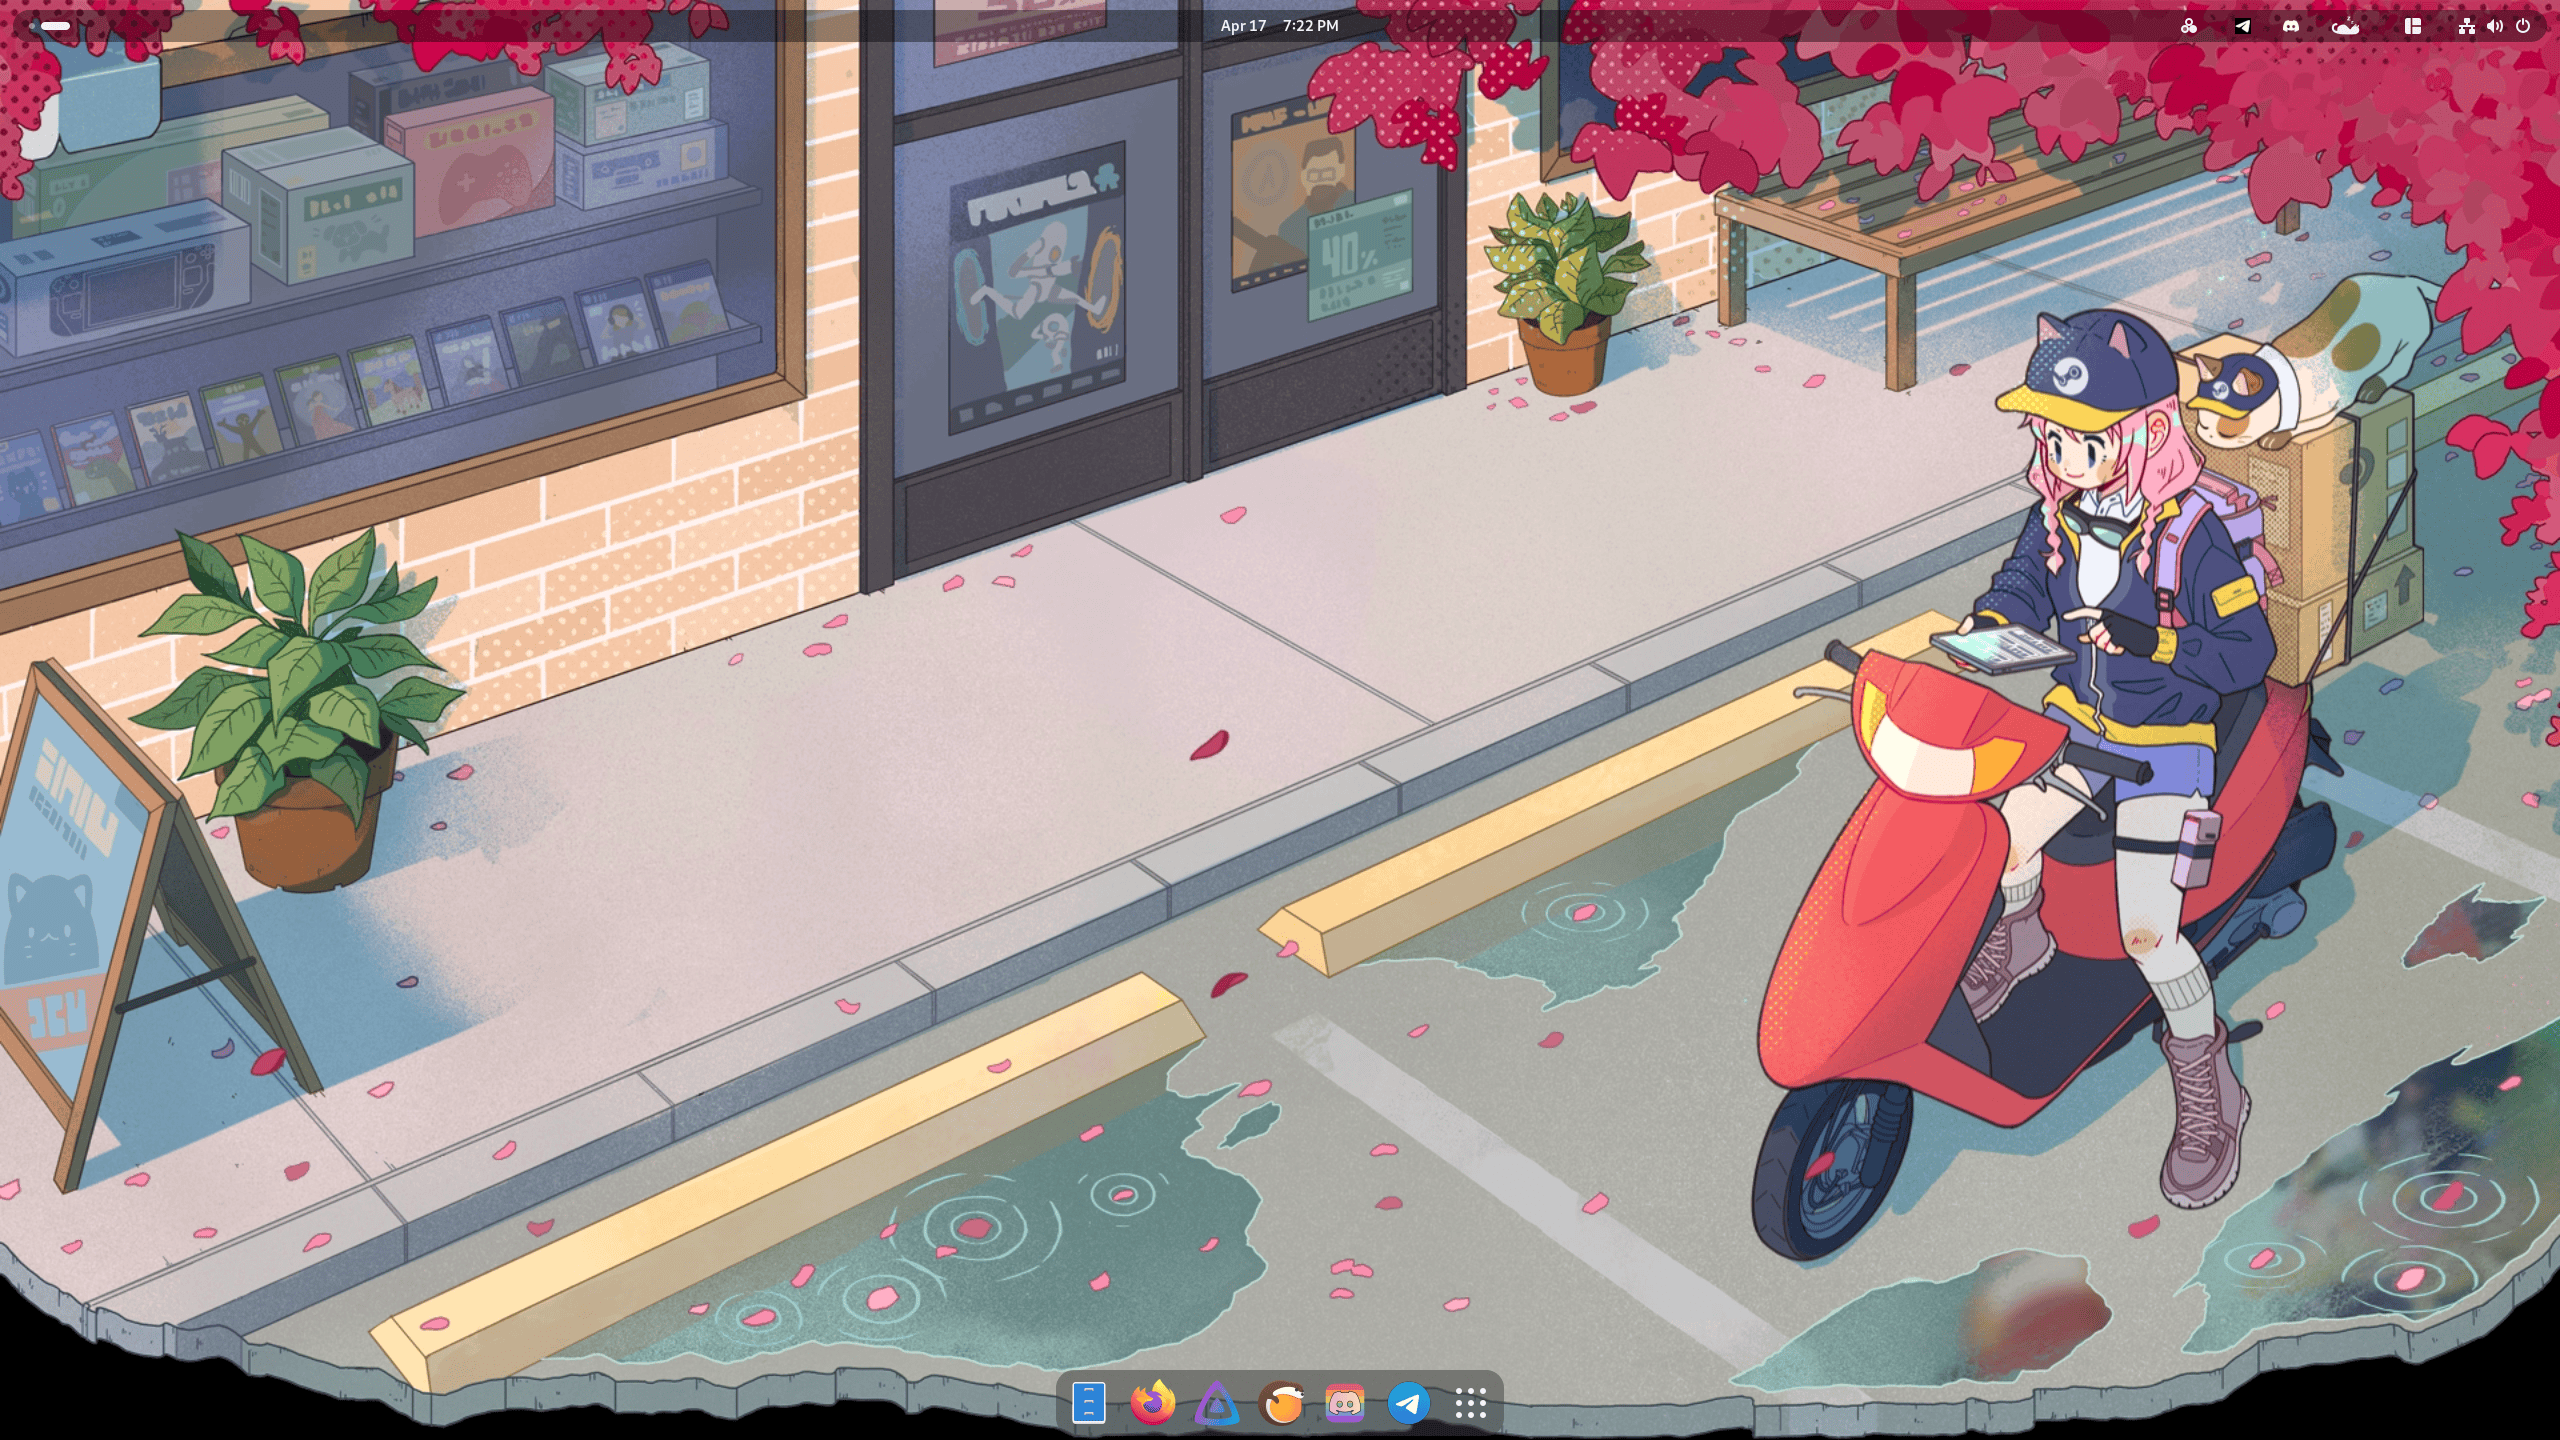Click the time text 7:22 PM
Screen dimensions: 2560x1440
pos(1310,26)
